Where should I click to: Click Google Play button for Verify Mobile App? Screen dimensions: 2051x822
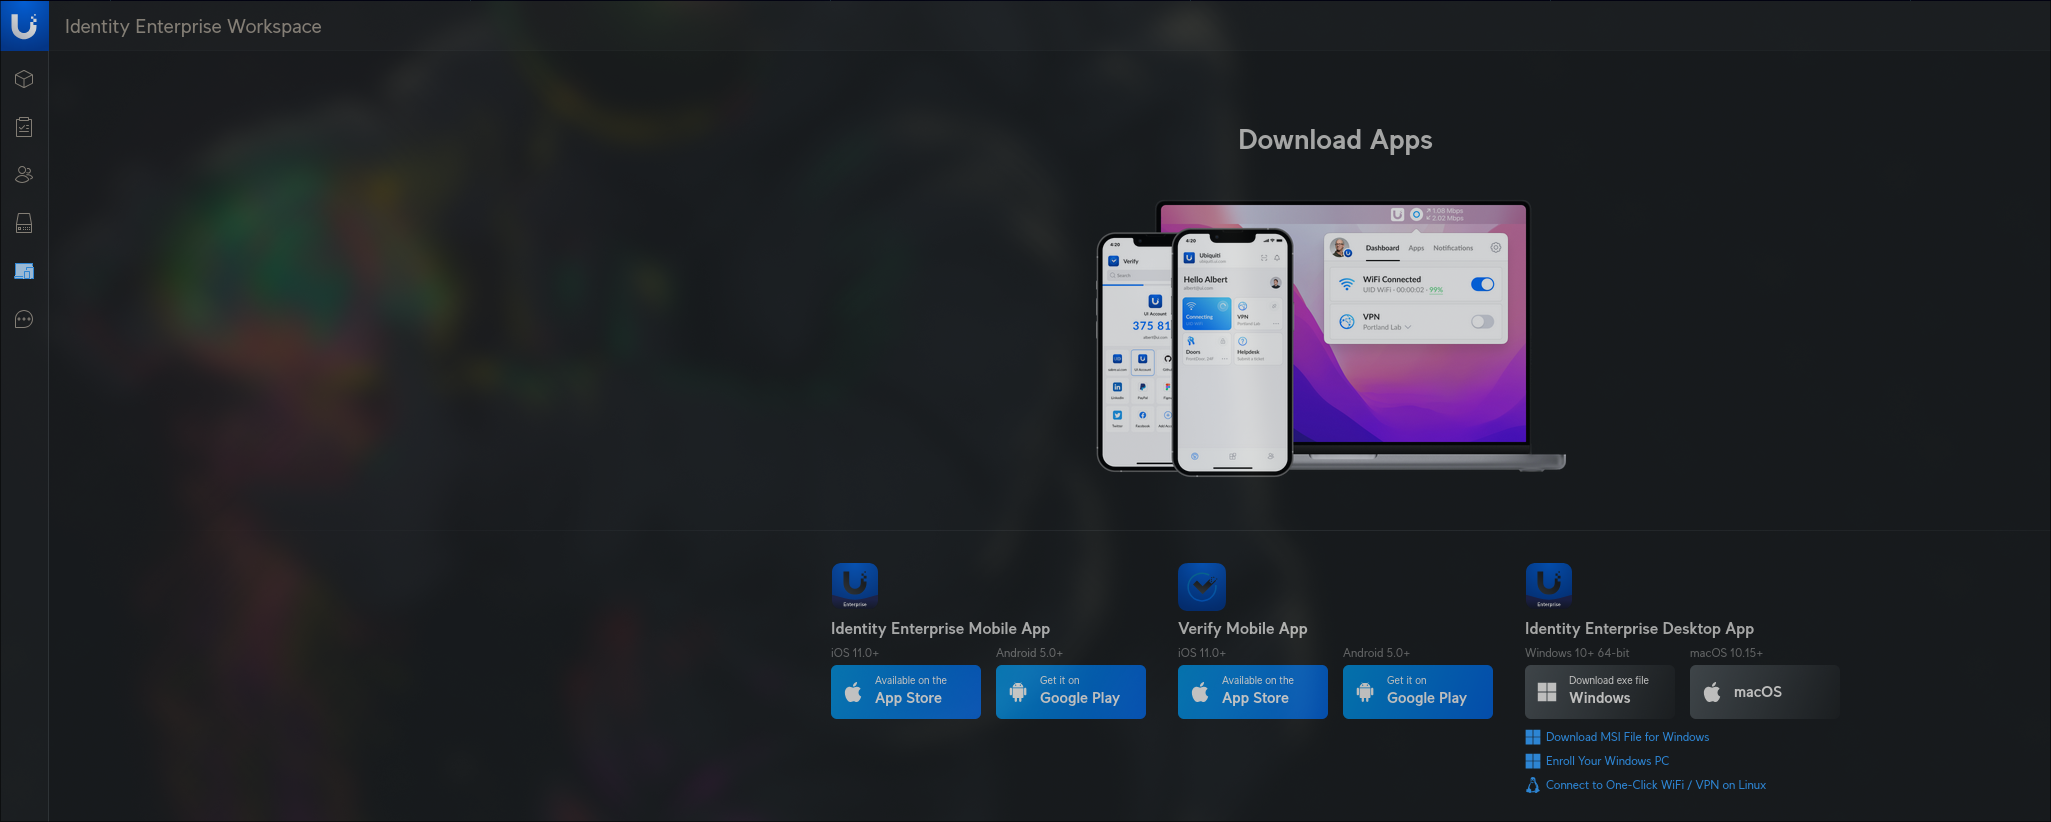click(x=1417, y=692)
